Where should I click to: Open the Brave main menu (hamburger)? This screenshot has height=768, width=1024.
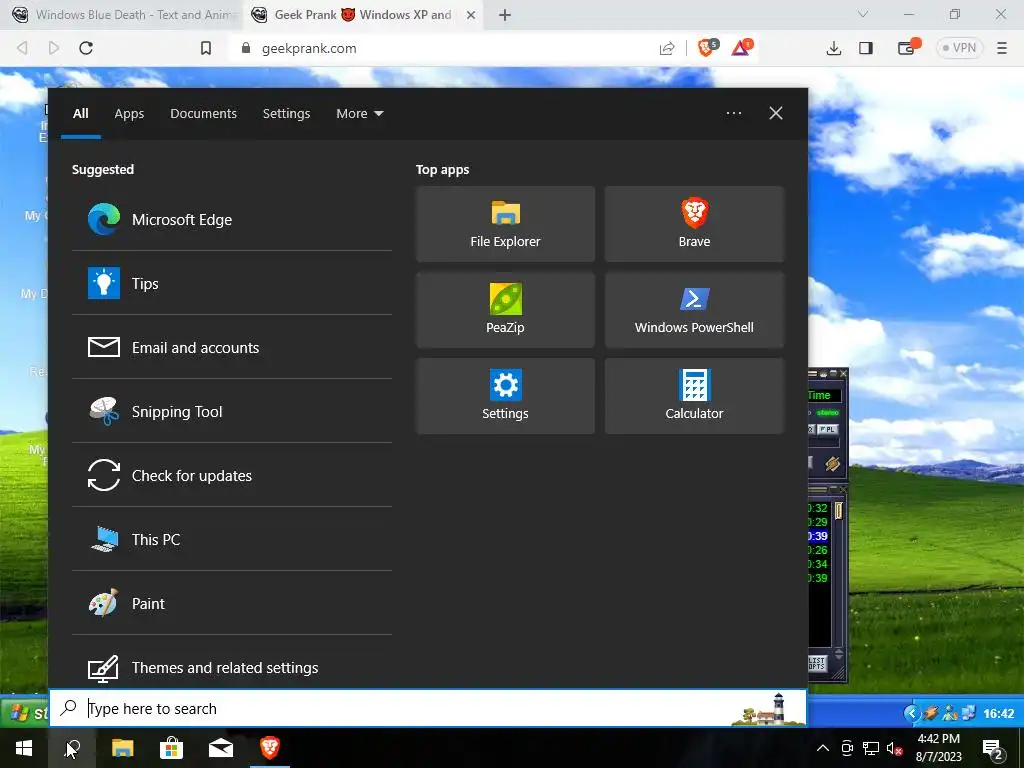1002,48
